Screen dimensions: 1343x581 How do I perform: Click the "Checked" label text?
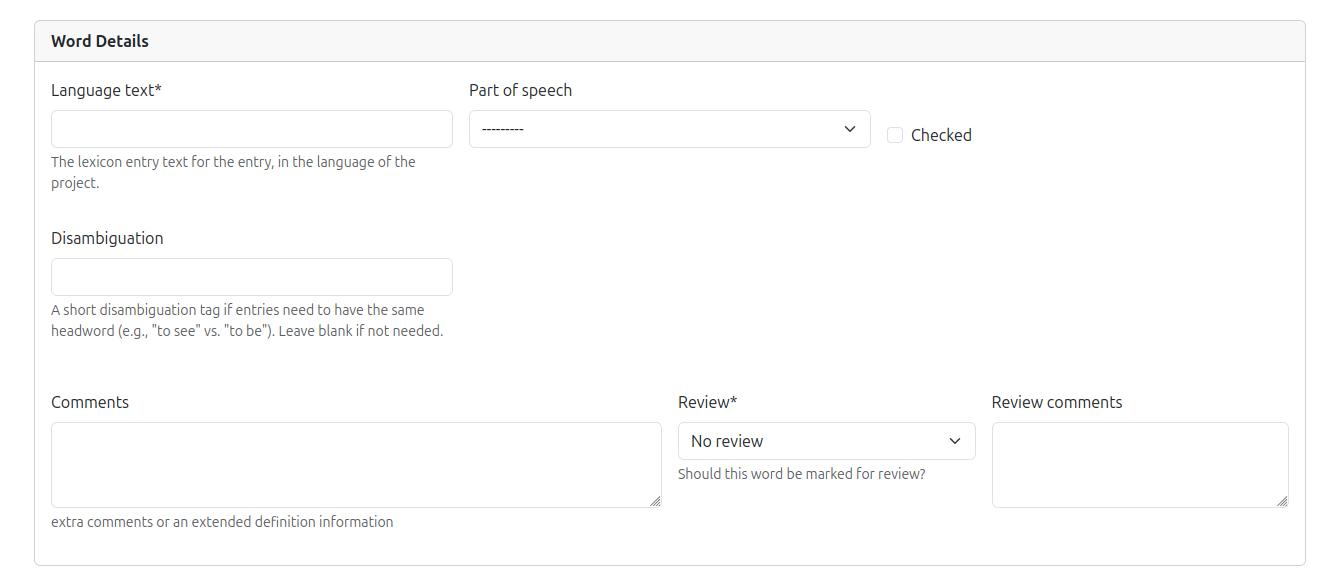[941, 135]
